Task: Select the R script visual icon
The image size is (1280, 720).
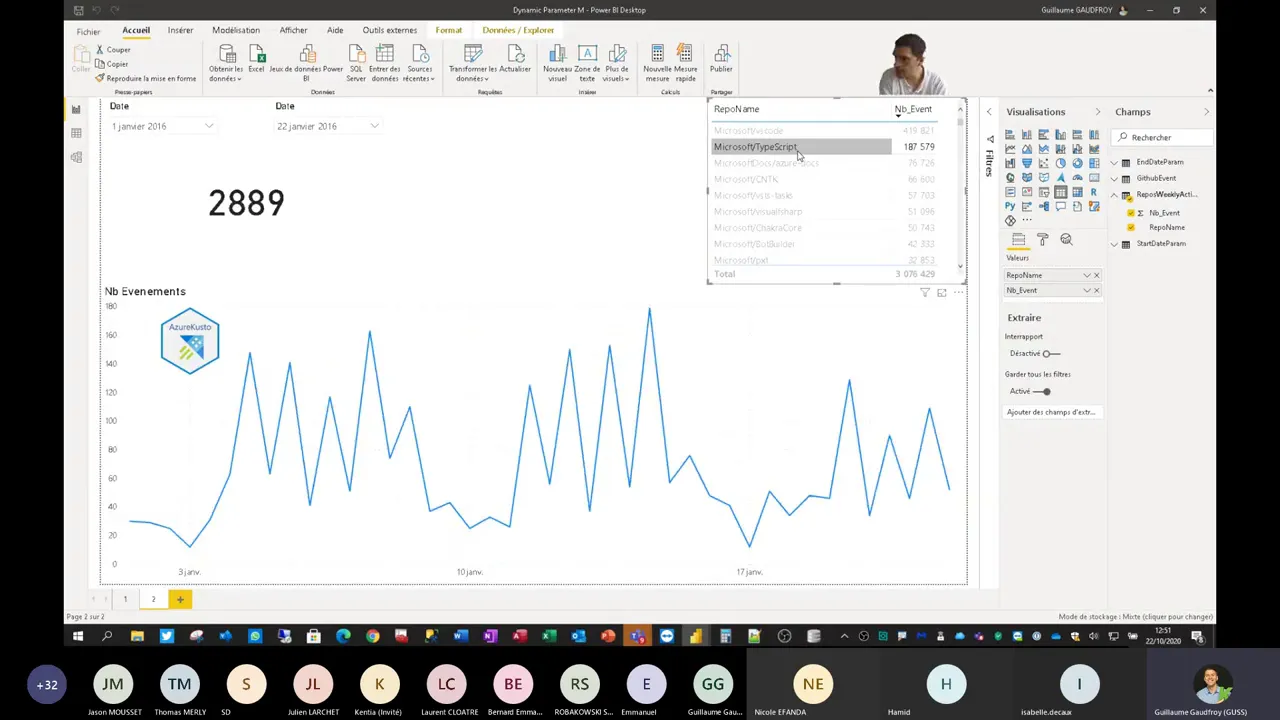Action: 1094,192
